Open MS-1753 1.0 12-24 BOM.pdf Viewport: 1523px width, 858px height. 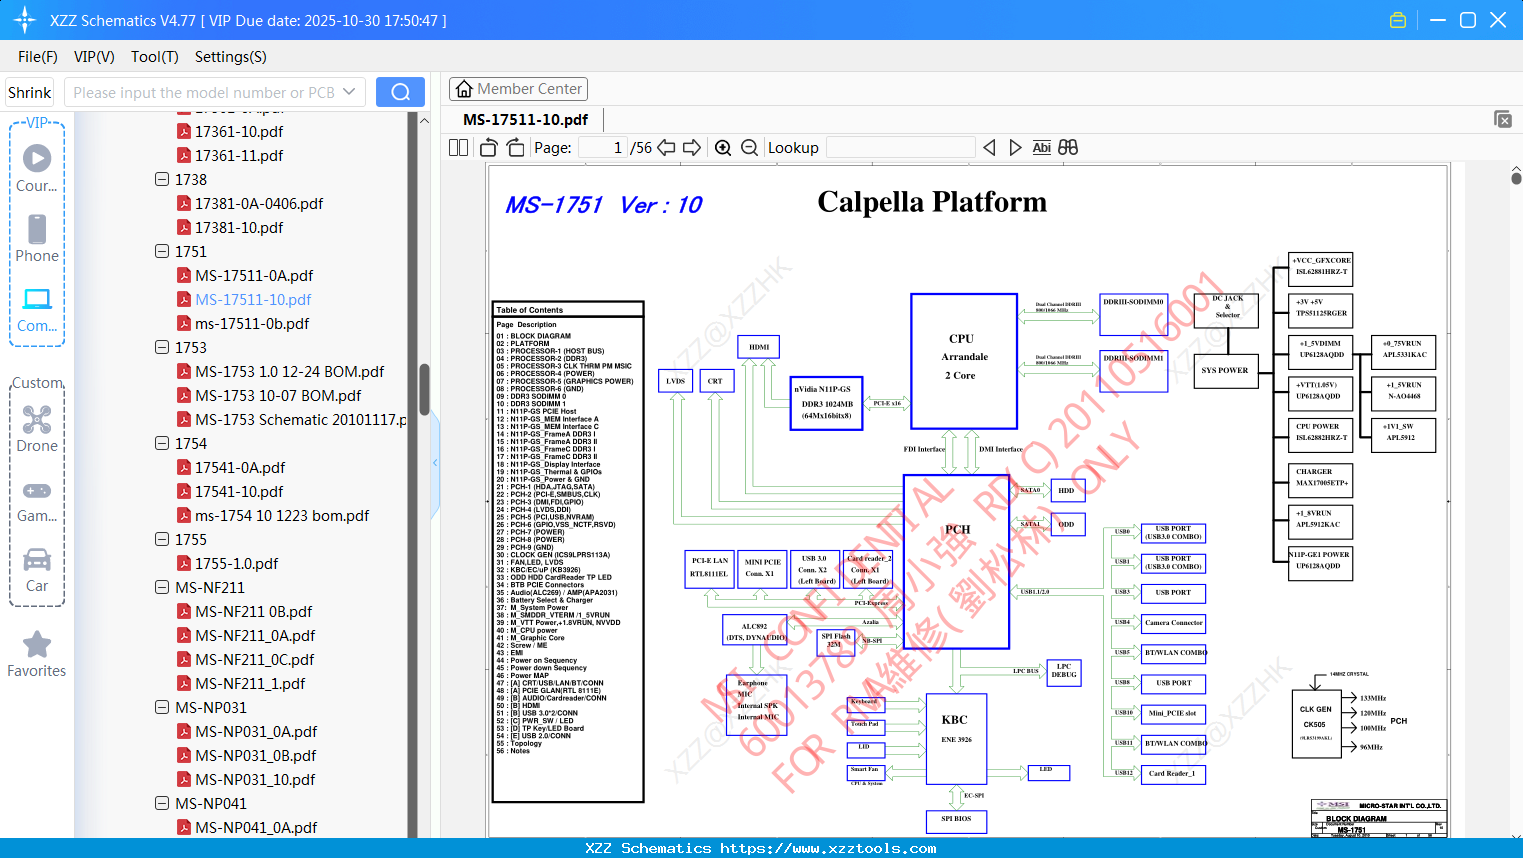tap(290, 371)
